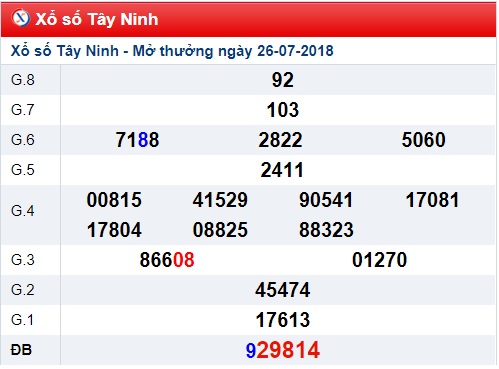Select the G.5 number 2411
The width and height of the screenshot is (499, 369).
[x=282, y=170]
